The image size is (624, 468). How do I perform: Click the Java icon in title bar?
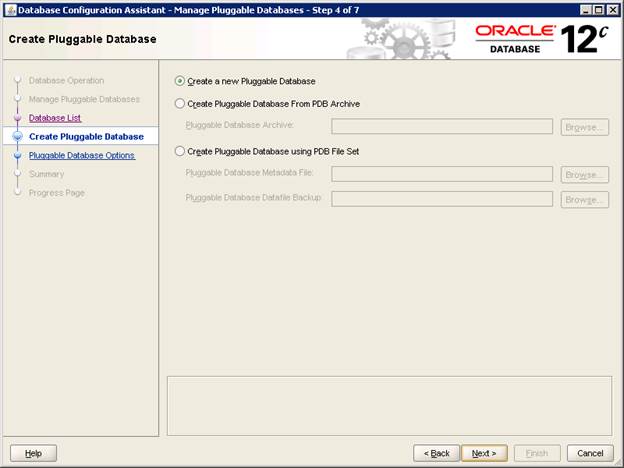click(10, 9)
